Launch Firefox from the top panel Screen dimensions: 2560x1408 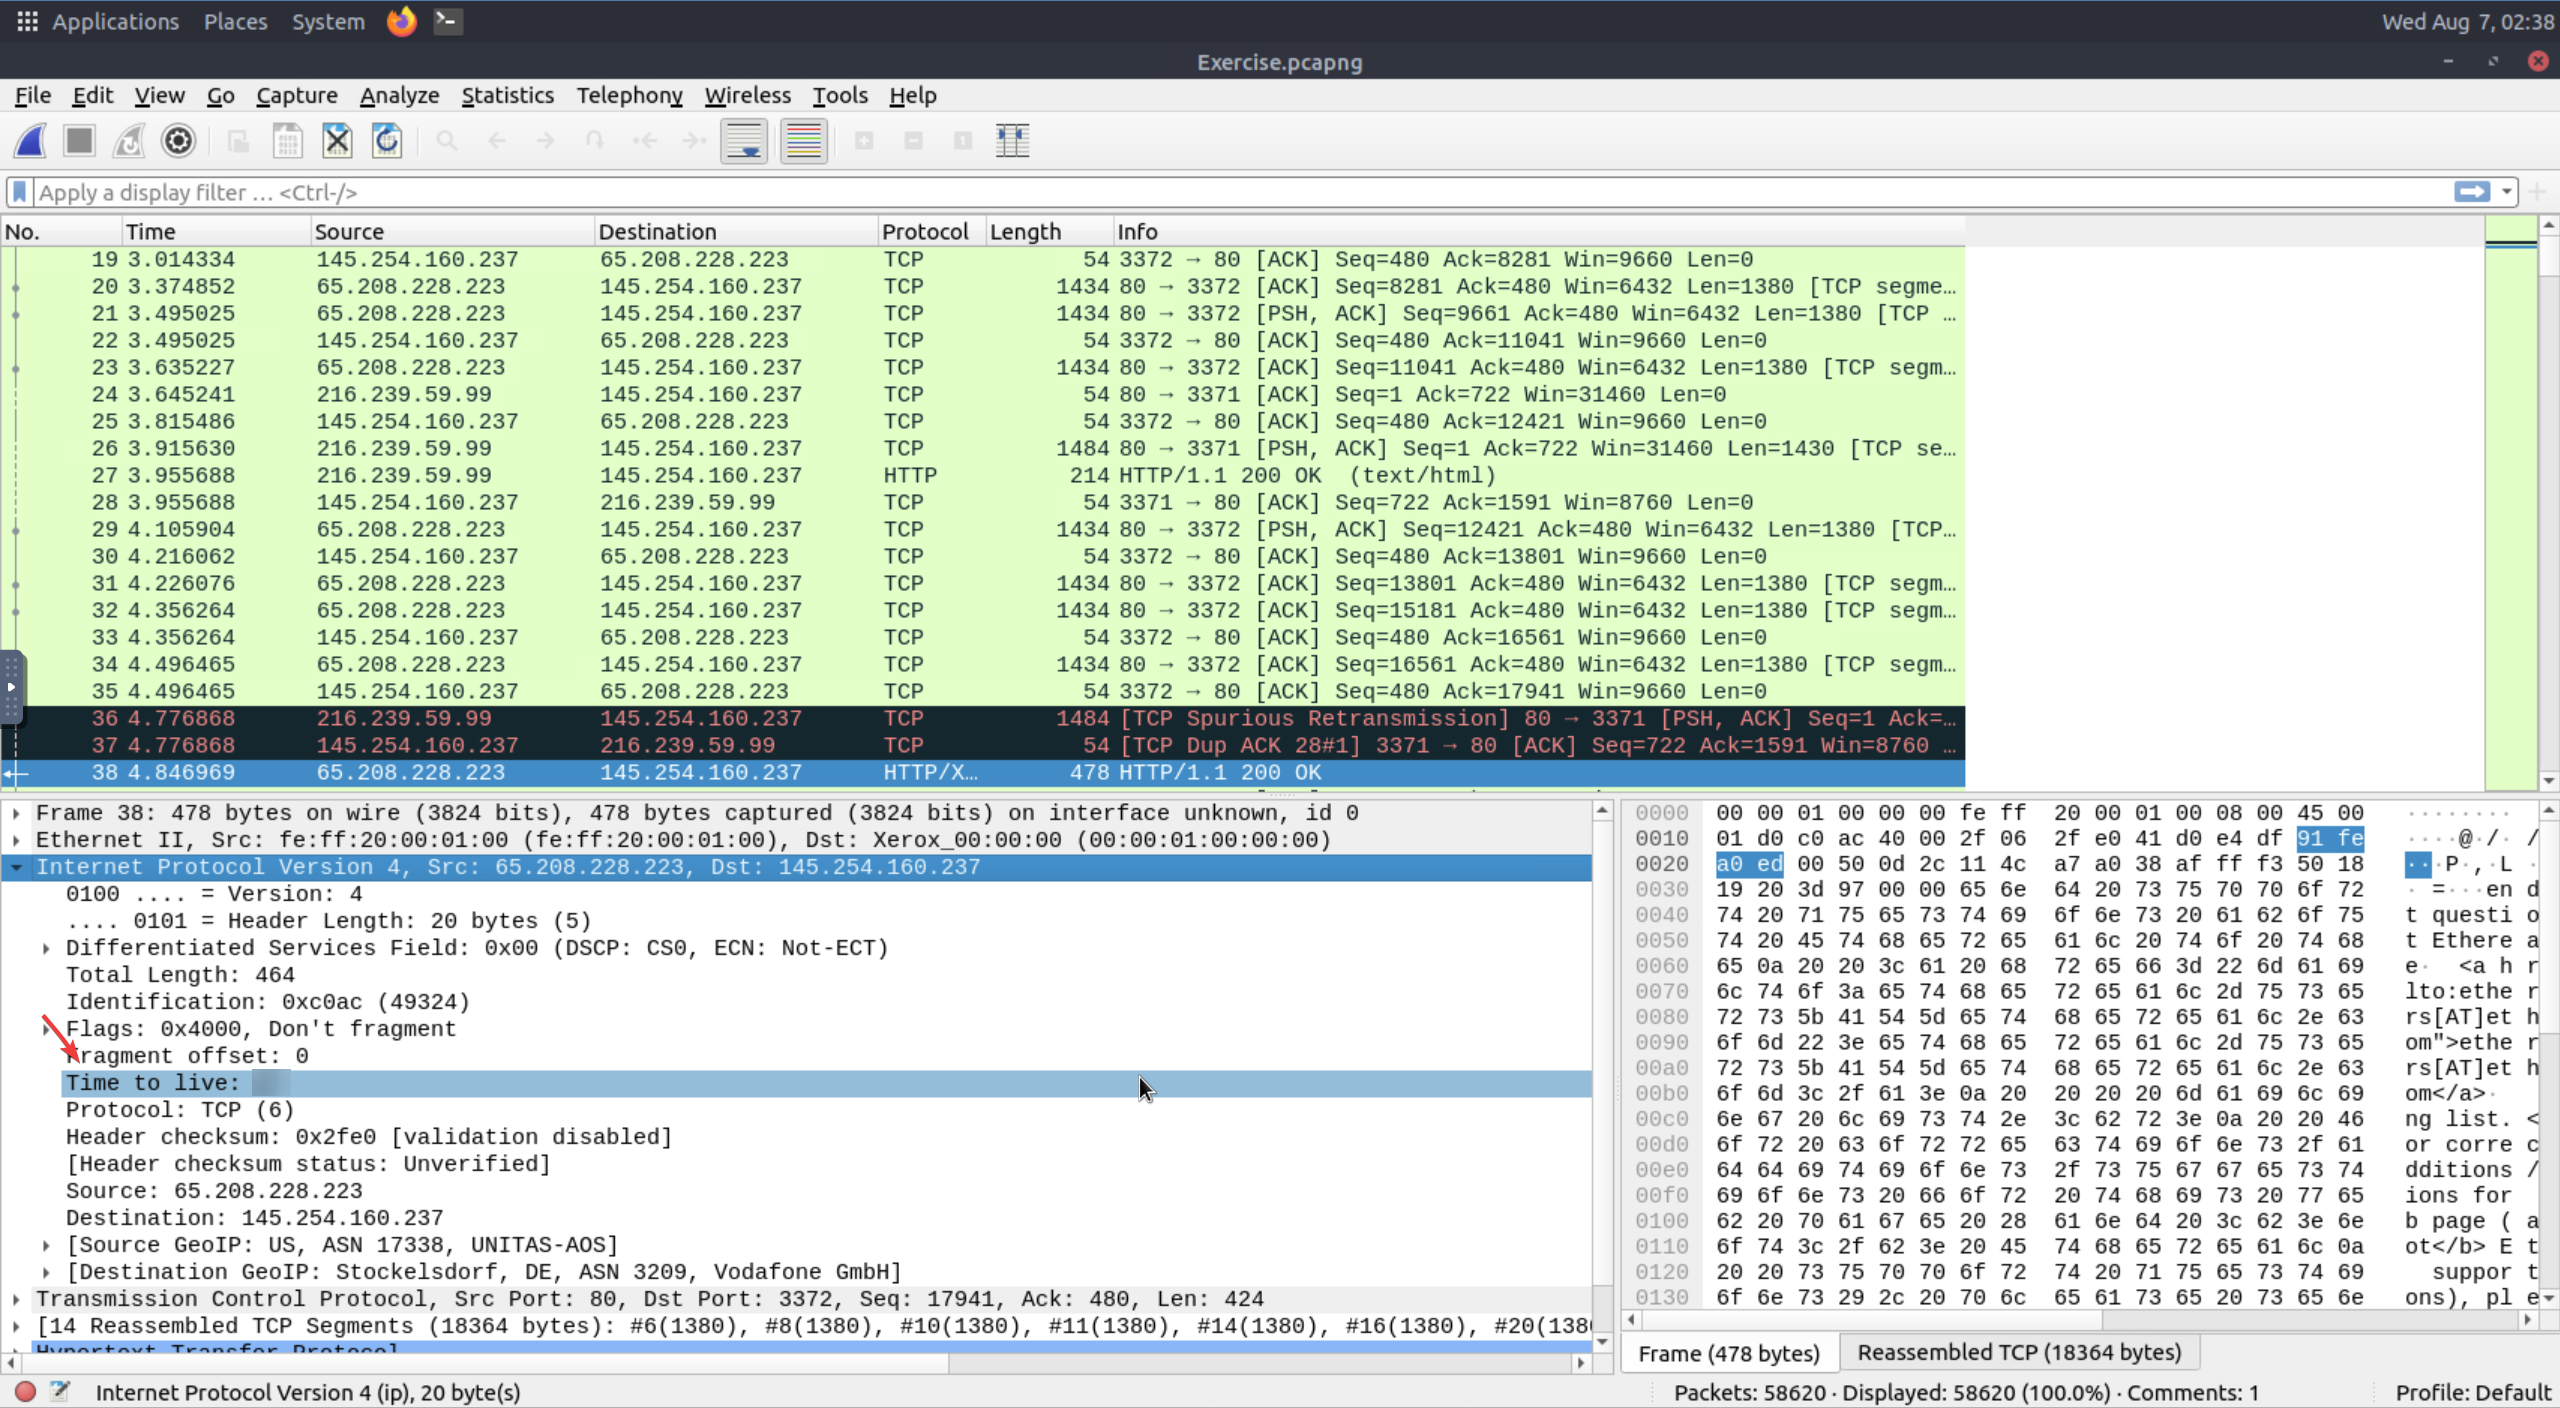pos(401,21)
